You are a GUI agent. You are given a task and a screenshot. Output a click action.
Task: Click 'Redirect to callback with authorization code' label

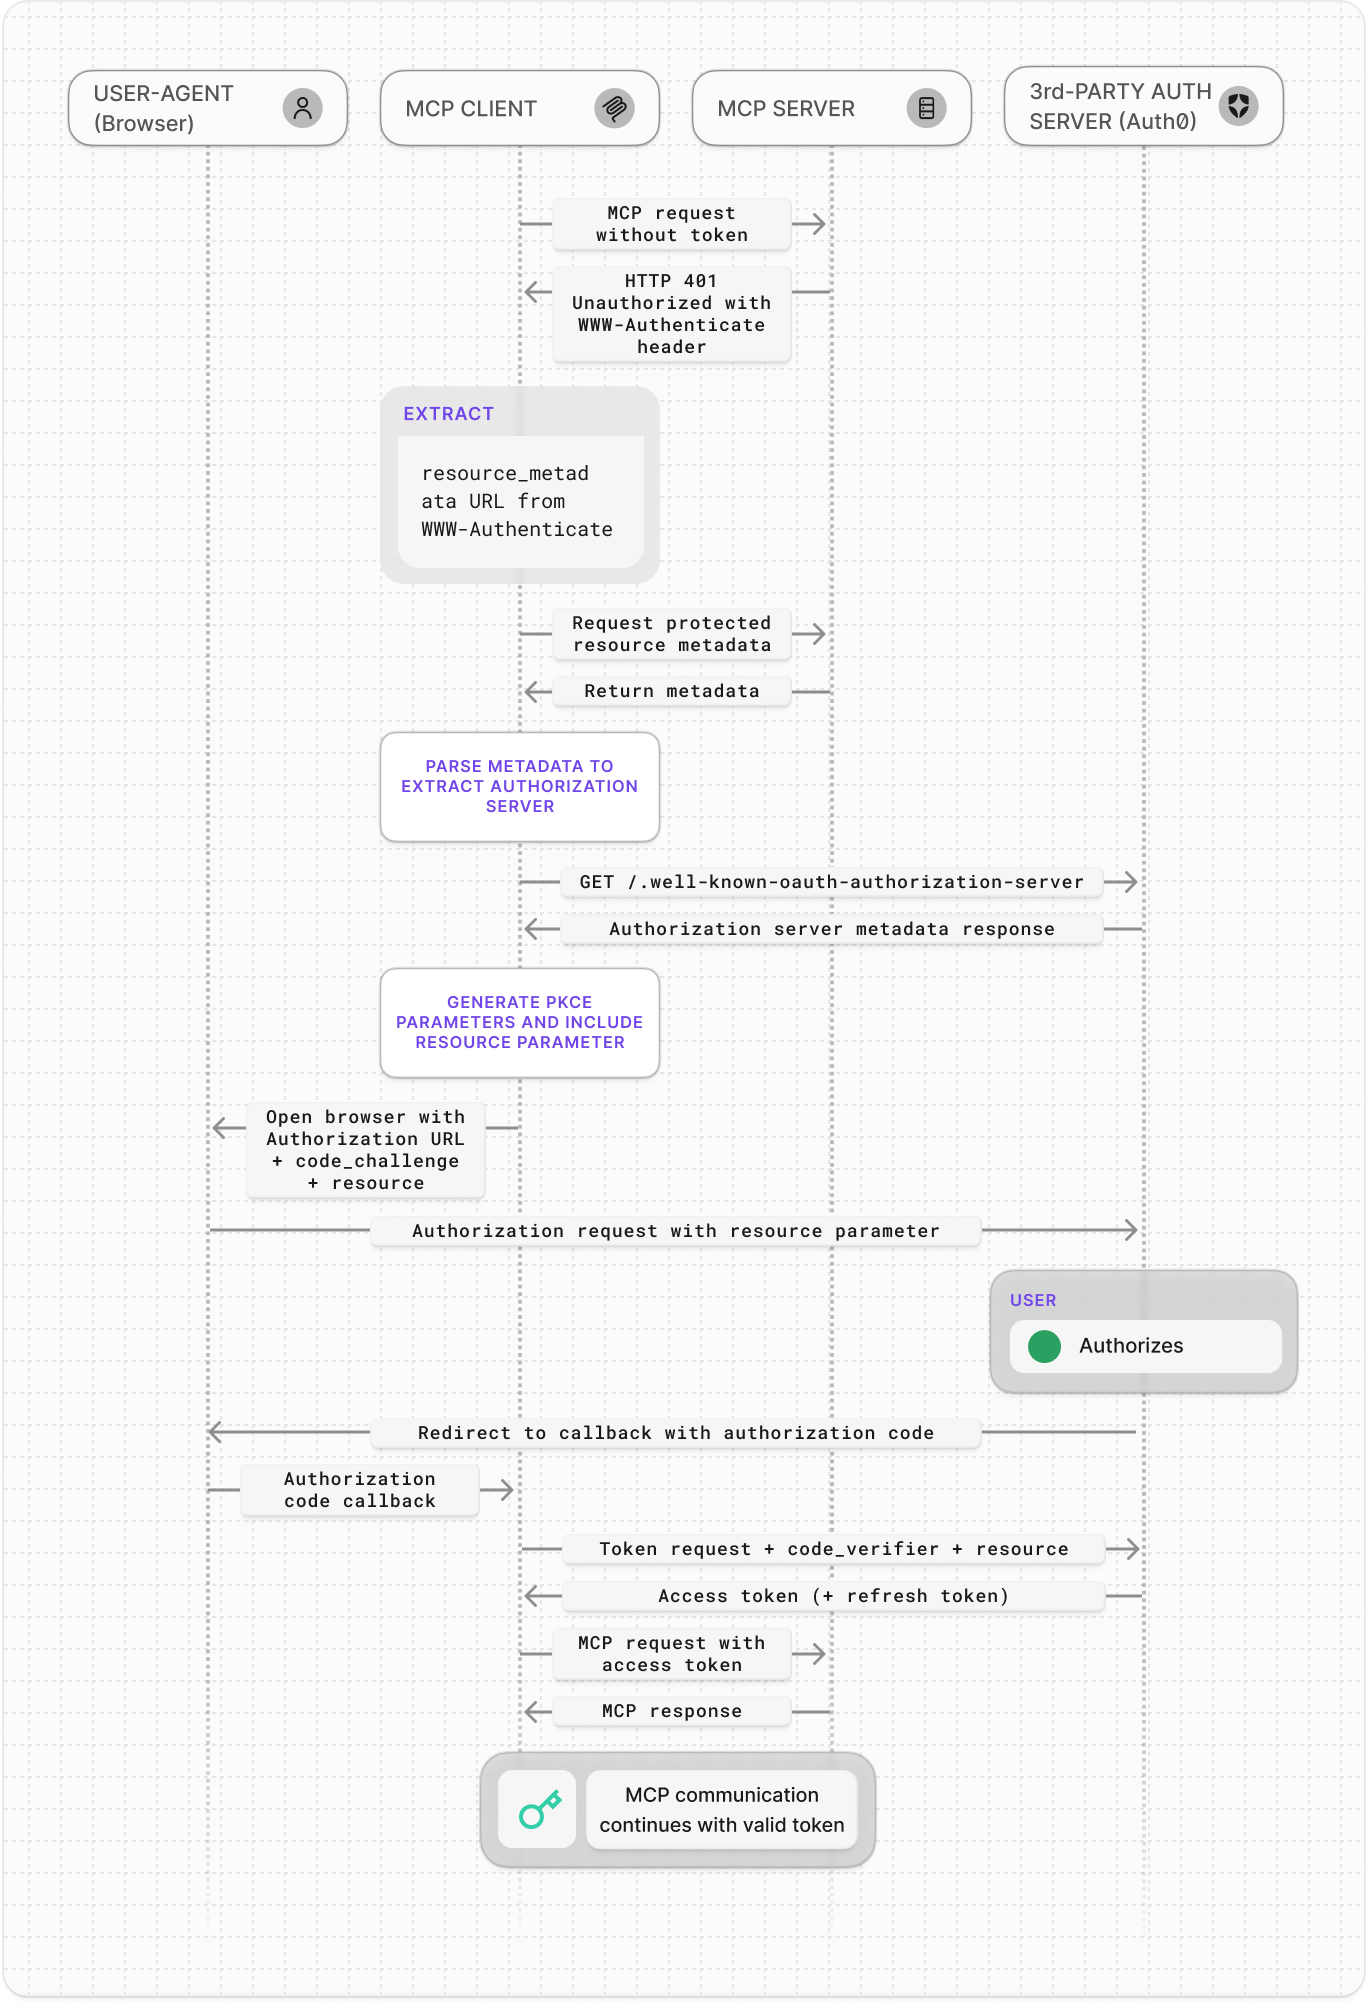[676, 1433]
